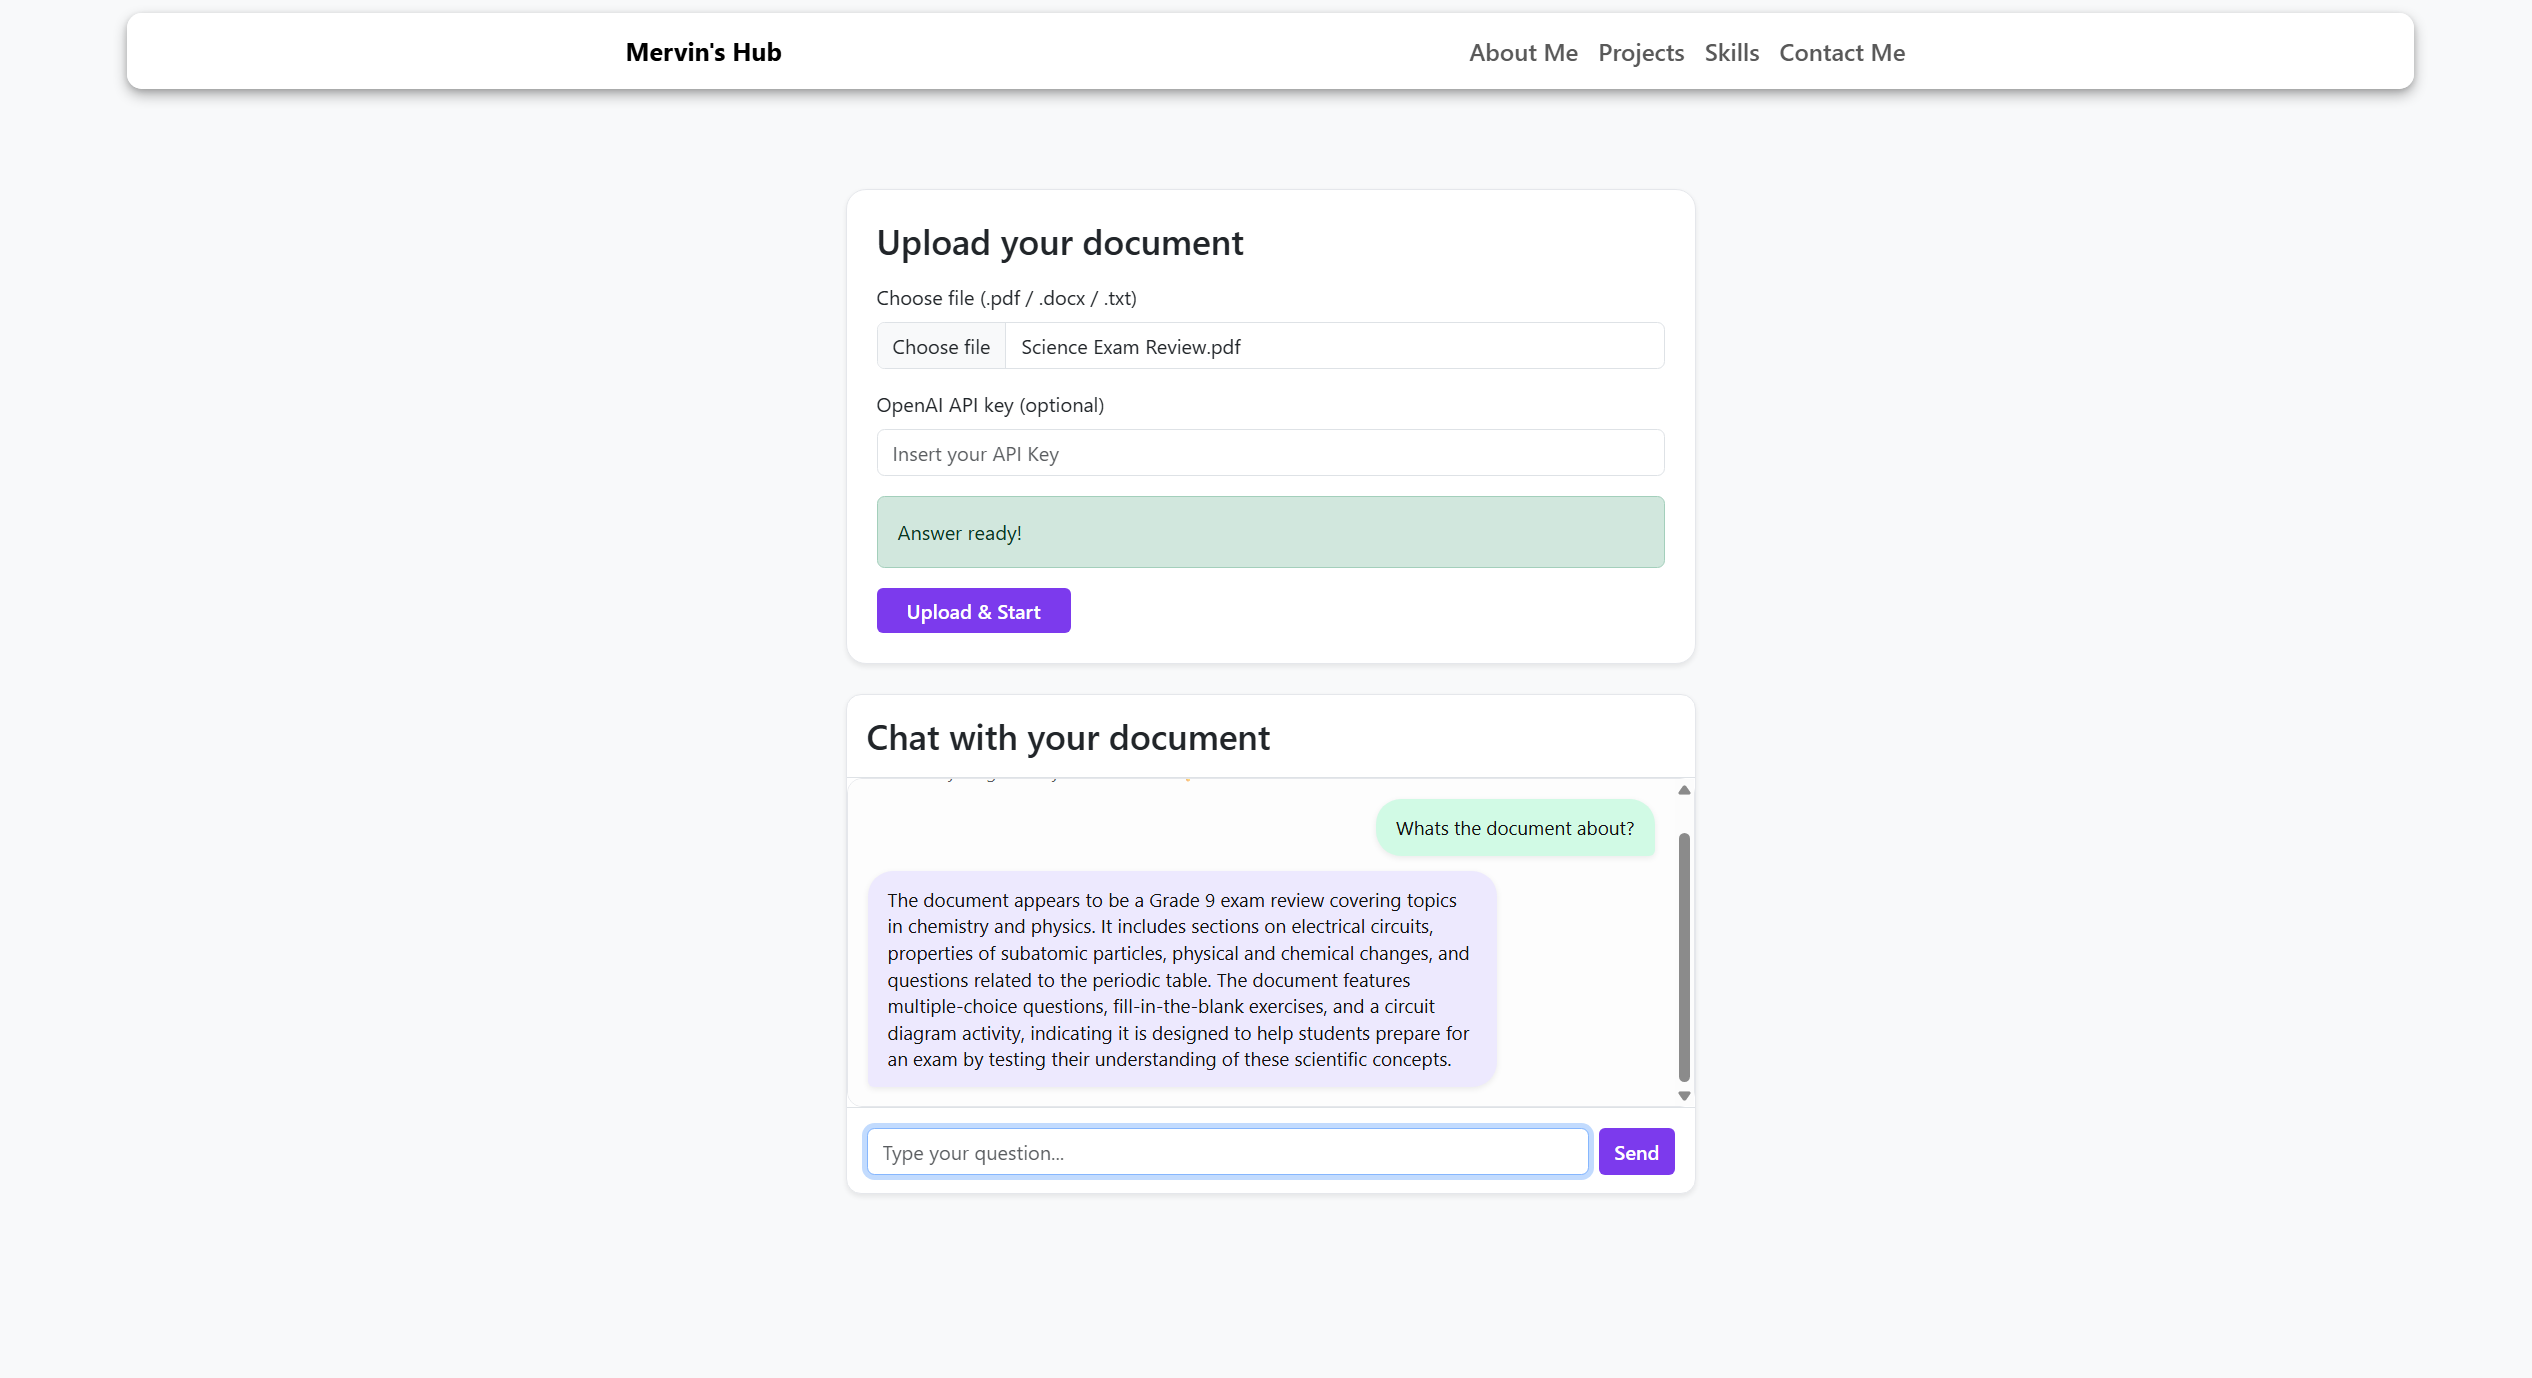
Task: Click the assistant's Grade 9 review reply
Action: 1180,979
